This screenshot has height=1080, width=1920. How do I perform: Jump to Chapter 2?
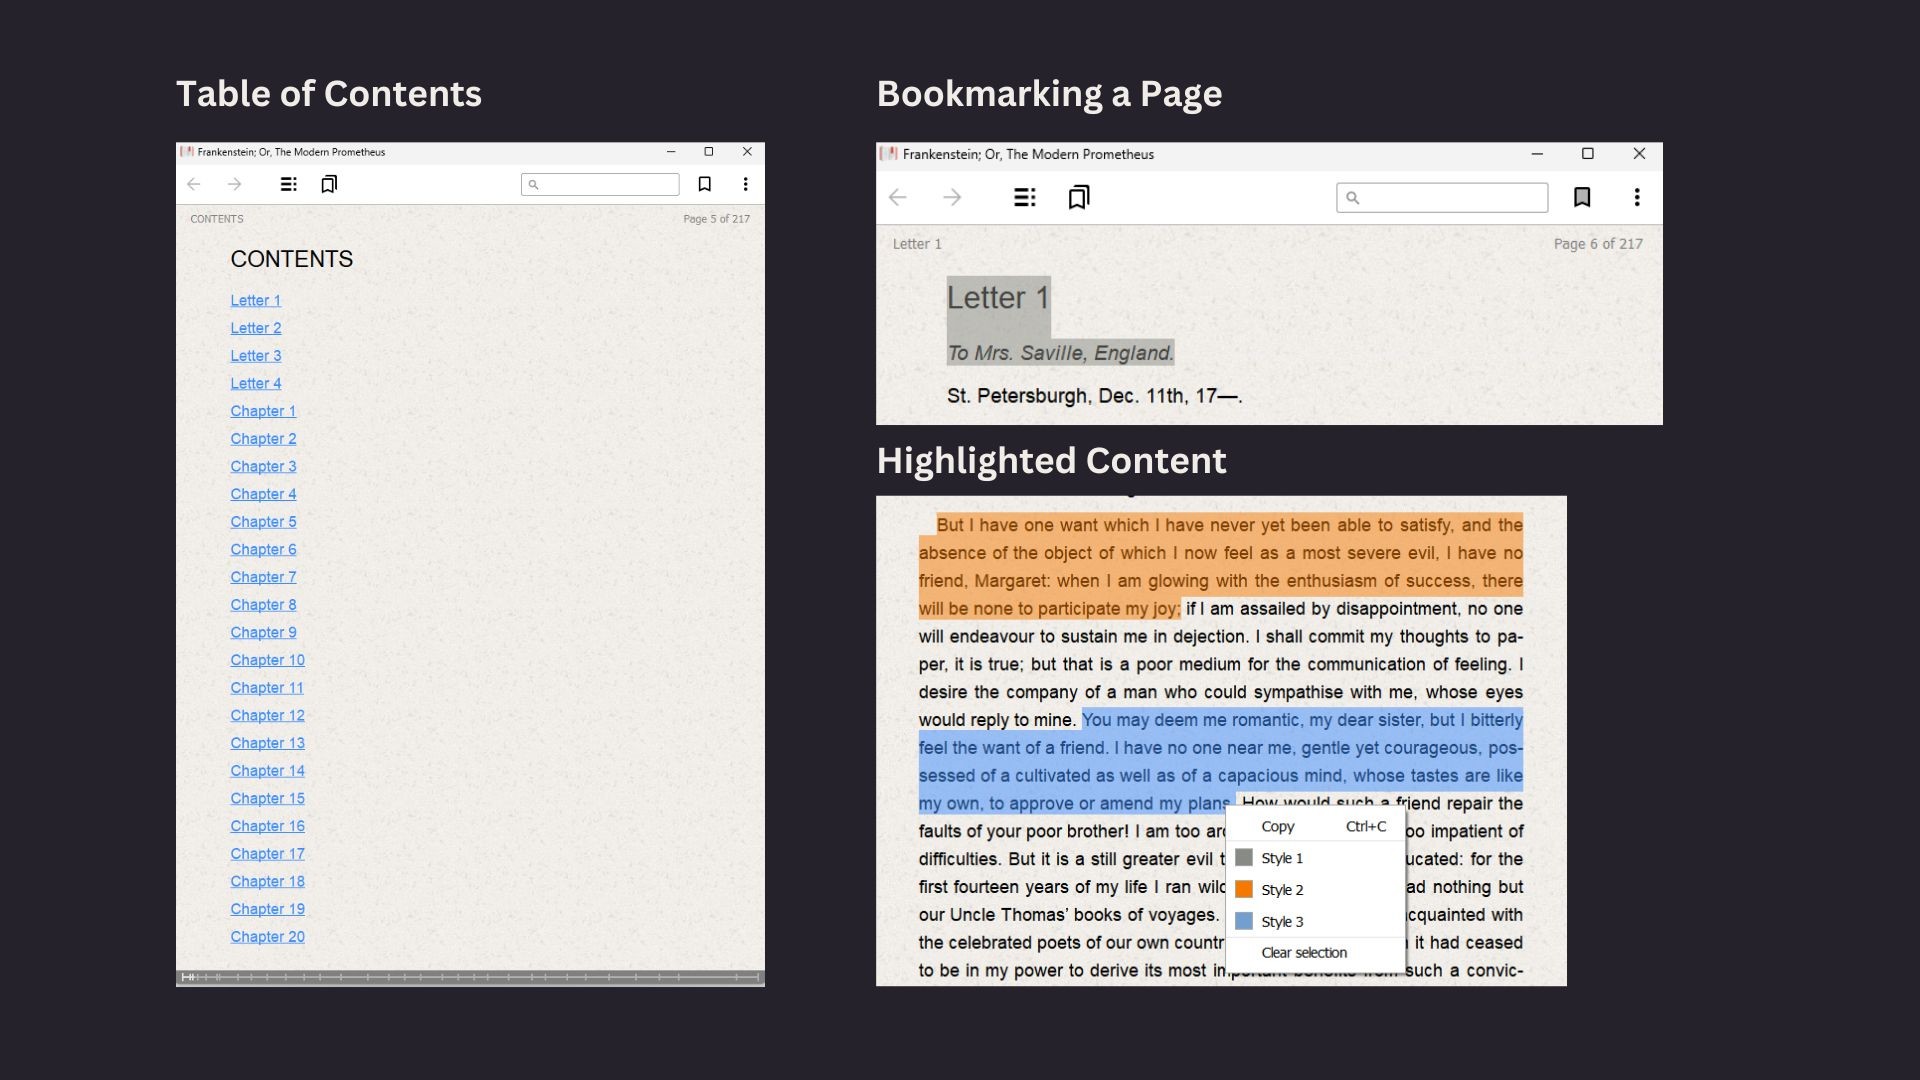263,439
